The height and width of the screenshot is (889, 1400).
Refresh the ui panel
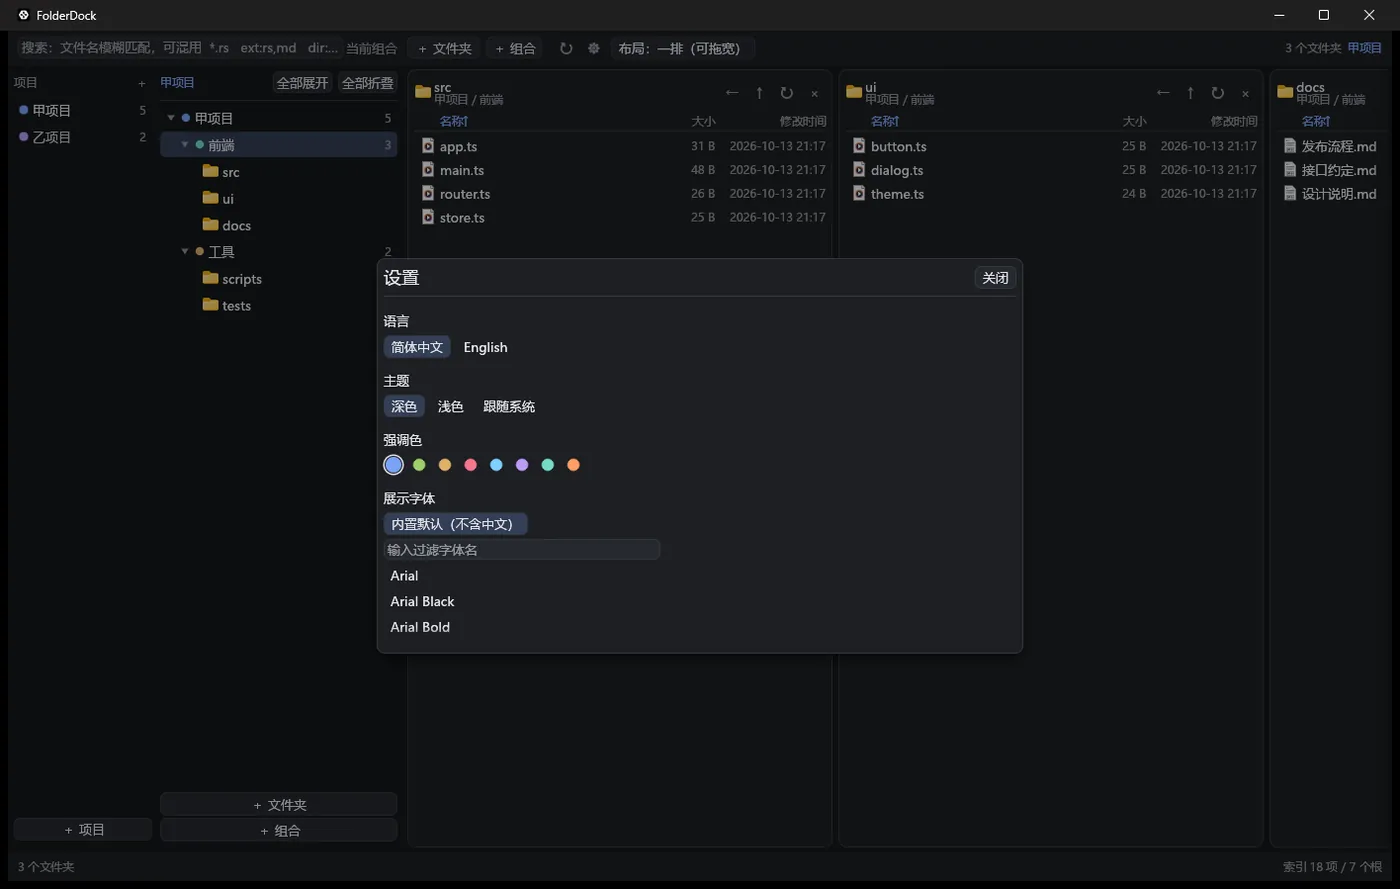click(1218, 93)
